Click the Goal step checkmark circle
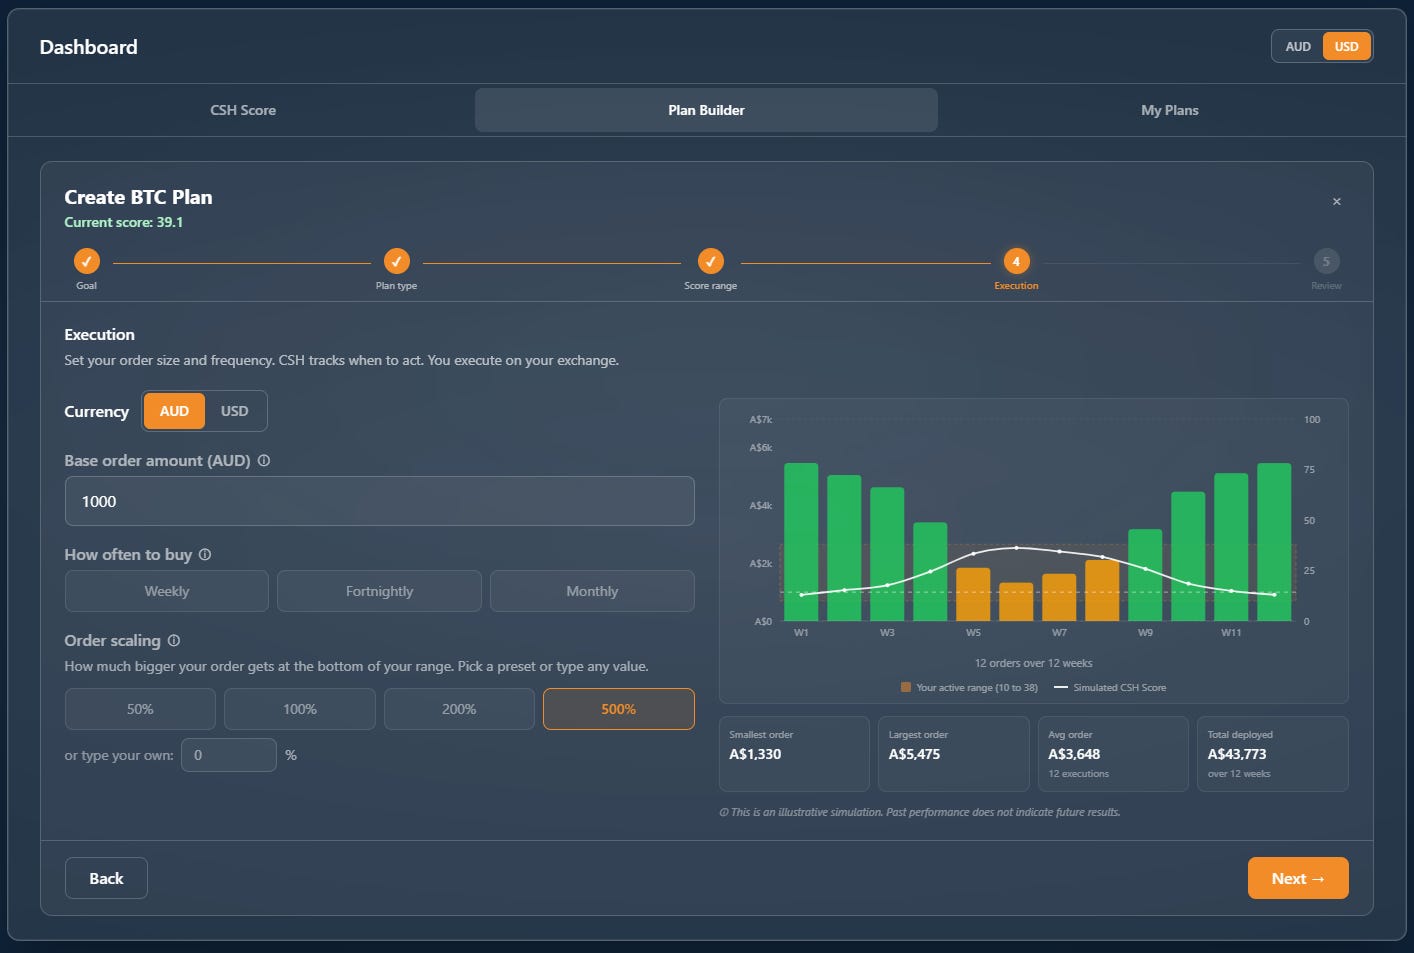This screenshot has height=953, width=1414. [87, 262]
